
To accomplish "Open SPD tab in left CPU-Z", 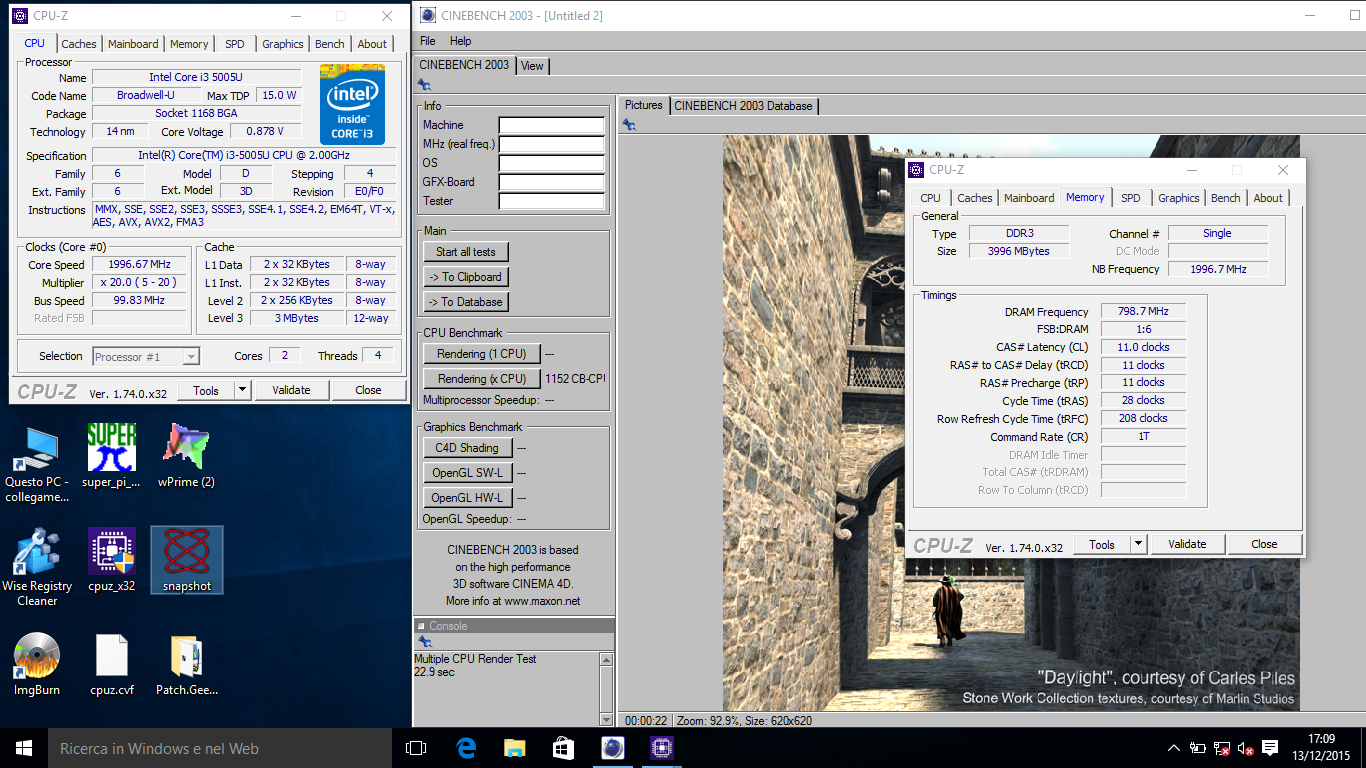I will click(x=234, y=44).
